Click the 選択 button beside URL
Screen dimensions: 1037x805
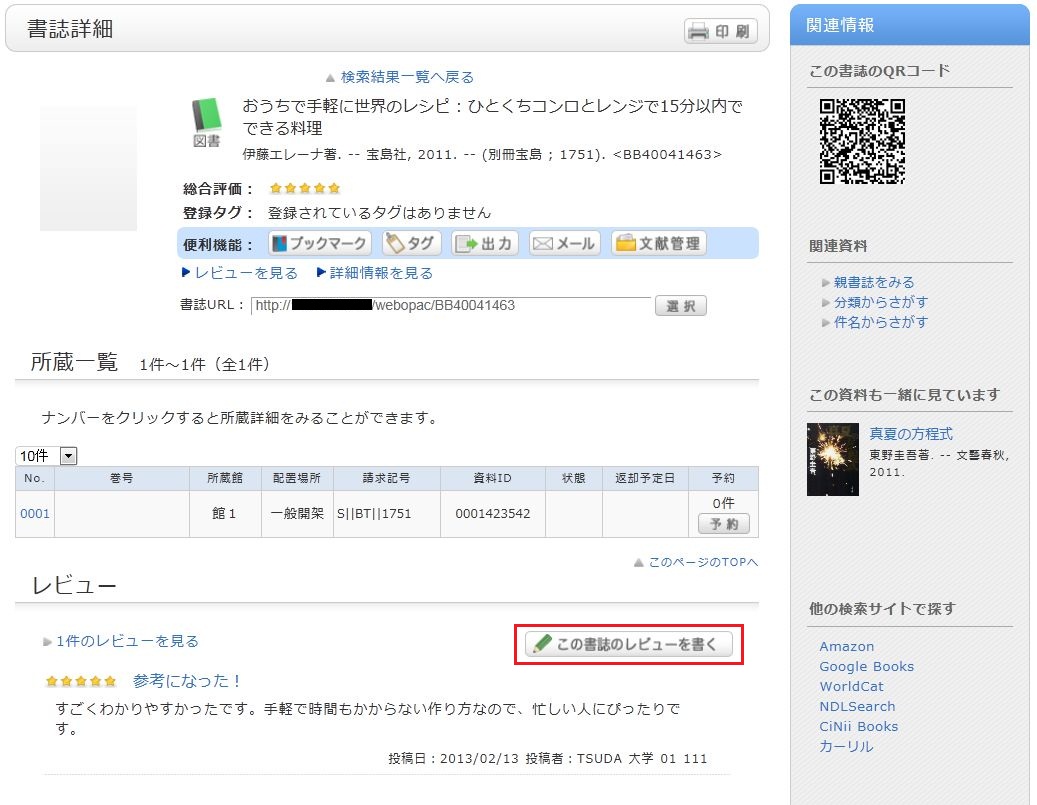tap(680, 306)
